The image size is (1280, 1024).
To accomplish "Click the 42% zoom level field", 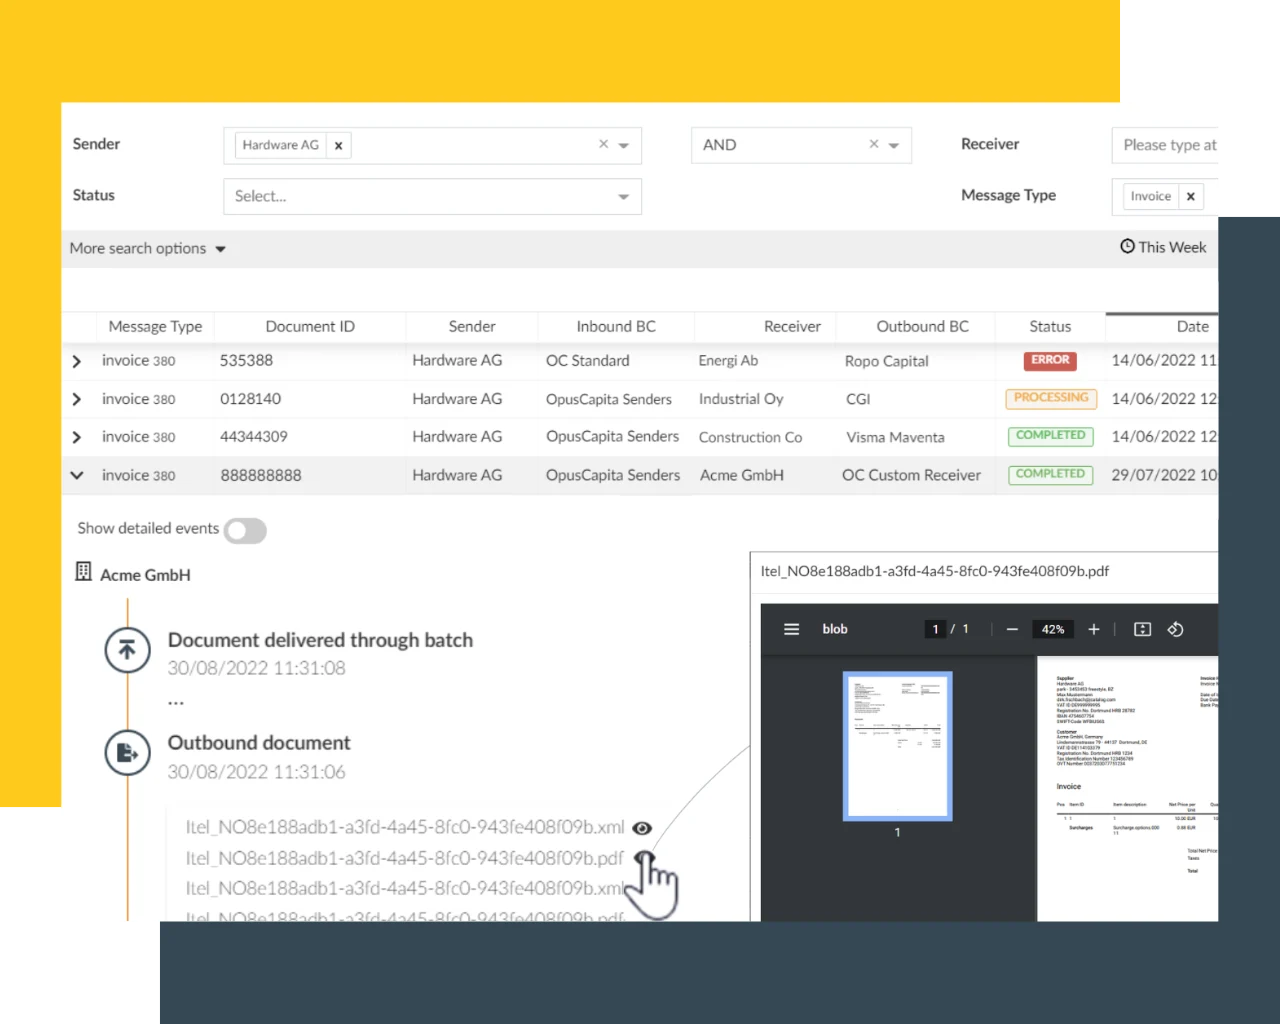I will [1053, 629].
